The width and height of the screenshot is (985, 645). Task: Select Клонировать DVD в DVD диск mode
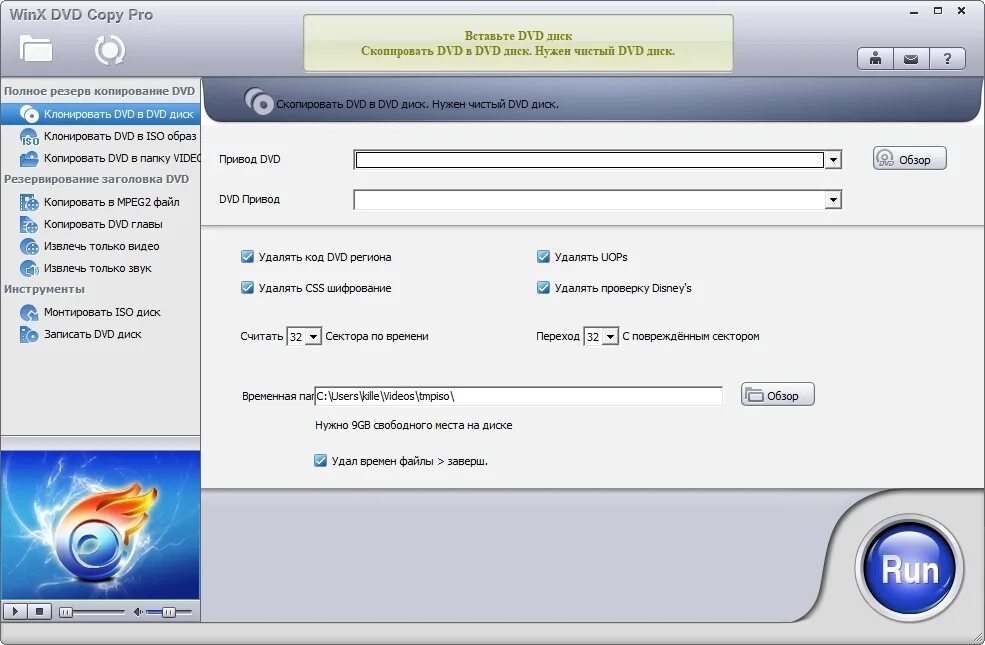tap(101, 114)
